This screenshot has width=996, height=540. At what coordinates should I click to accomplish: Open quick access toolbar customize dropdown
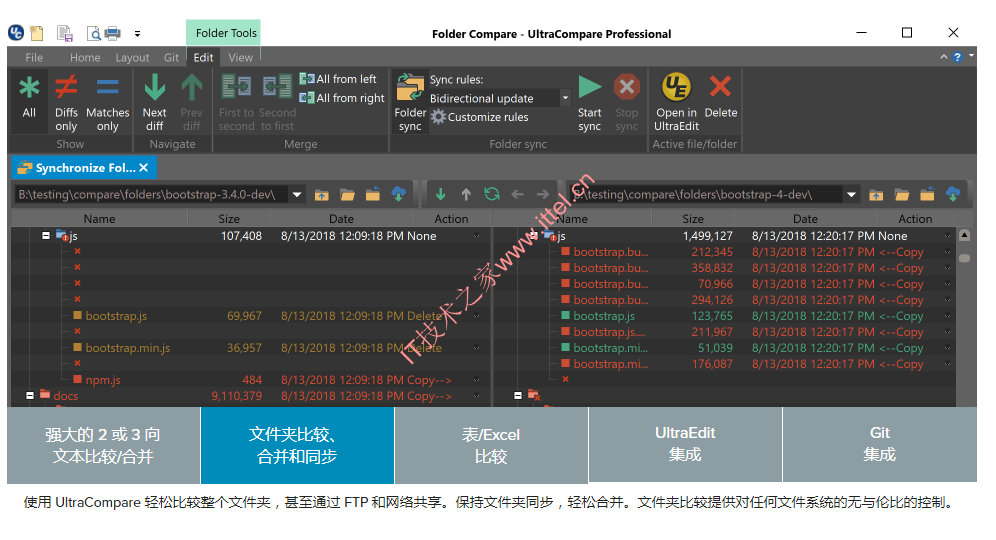click(x=137, y=34)
